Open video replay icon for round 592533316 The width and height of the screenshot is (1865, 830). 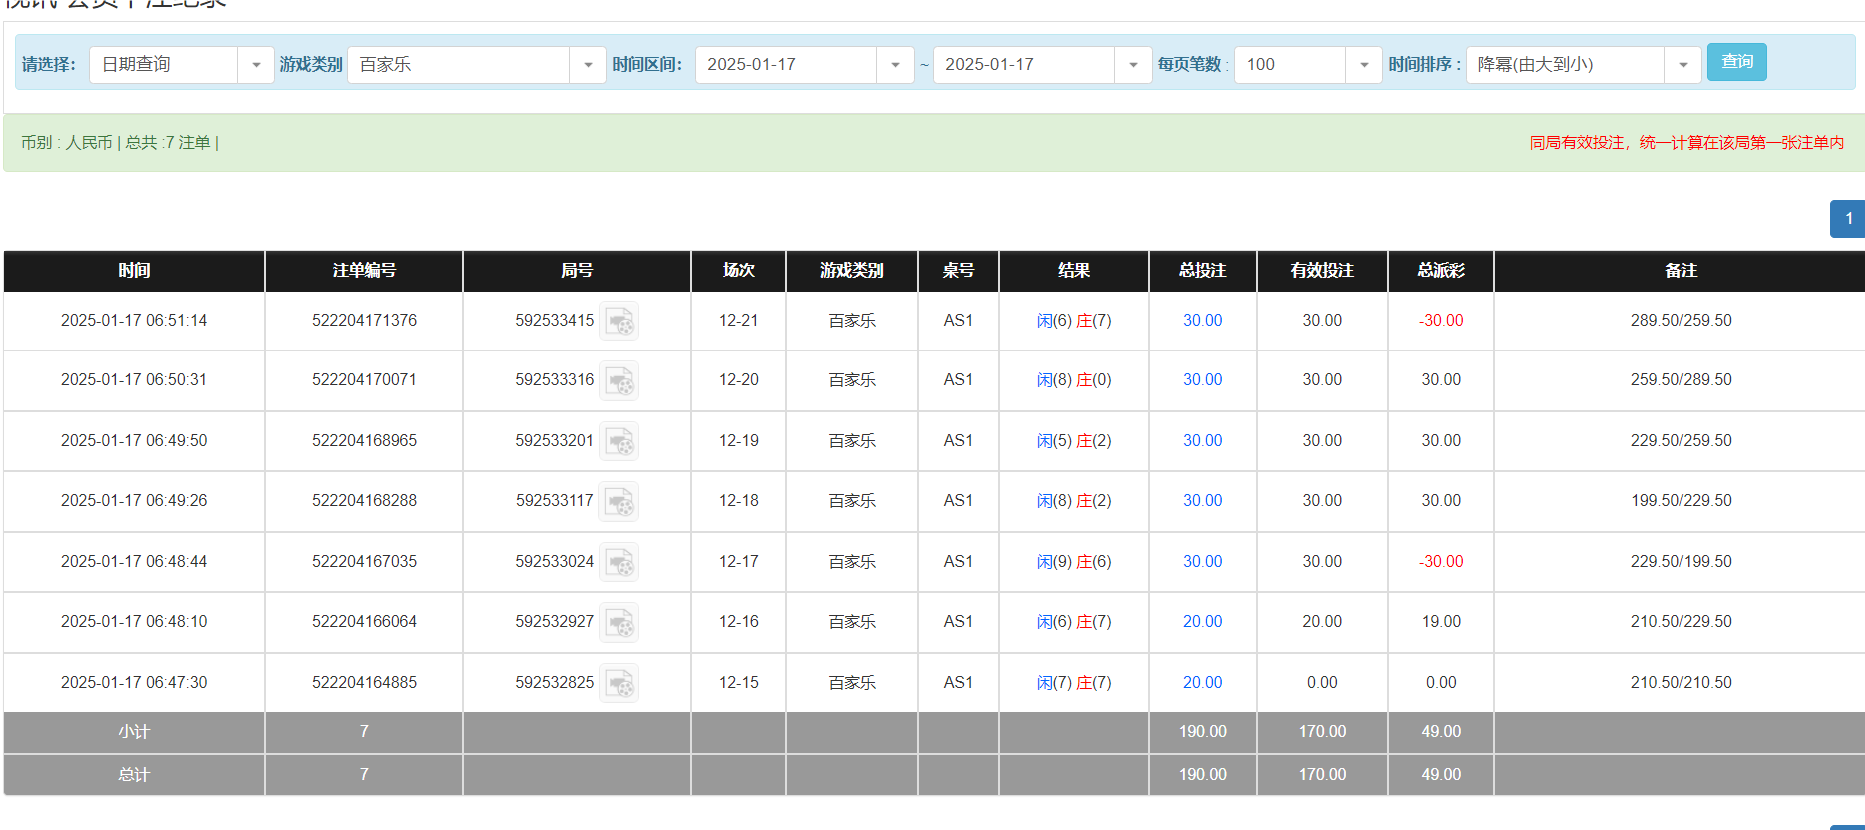coord(619,381)
